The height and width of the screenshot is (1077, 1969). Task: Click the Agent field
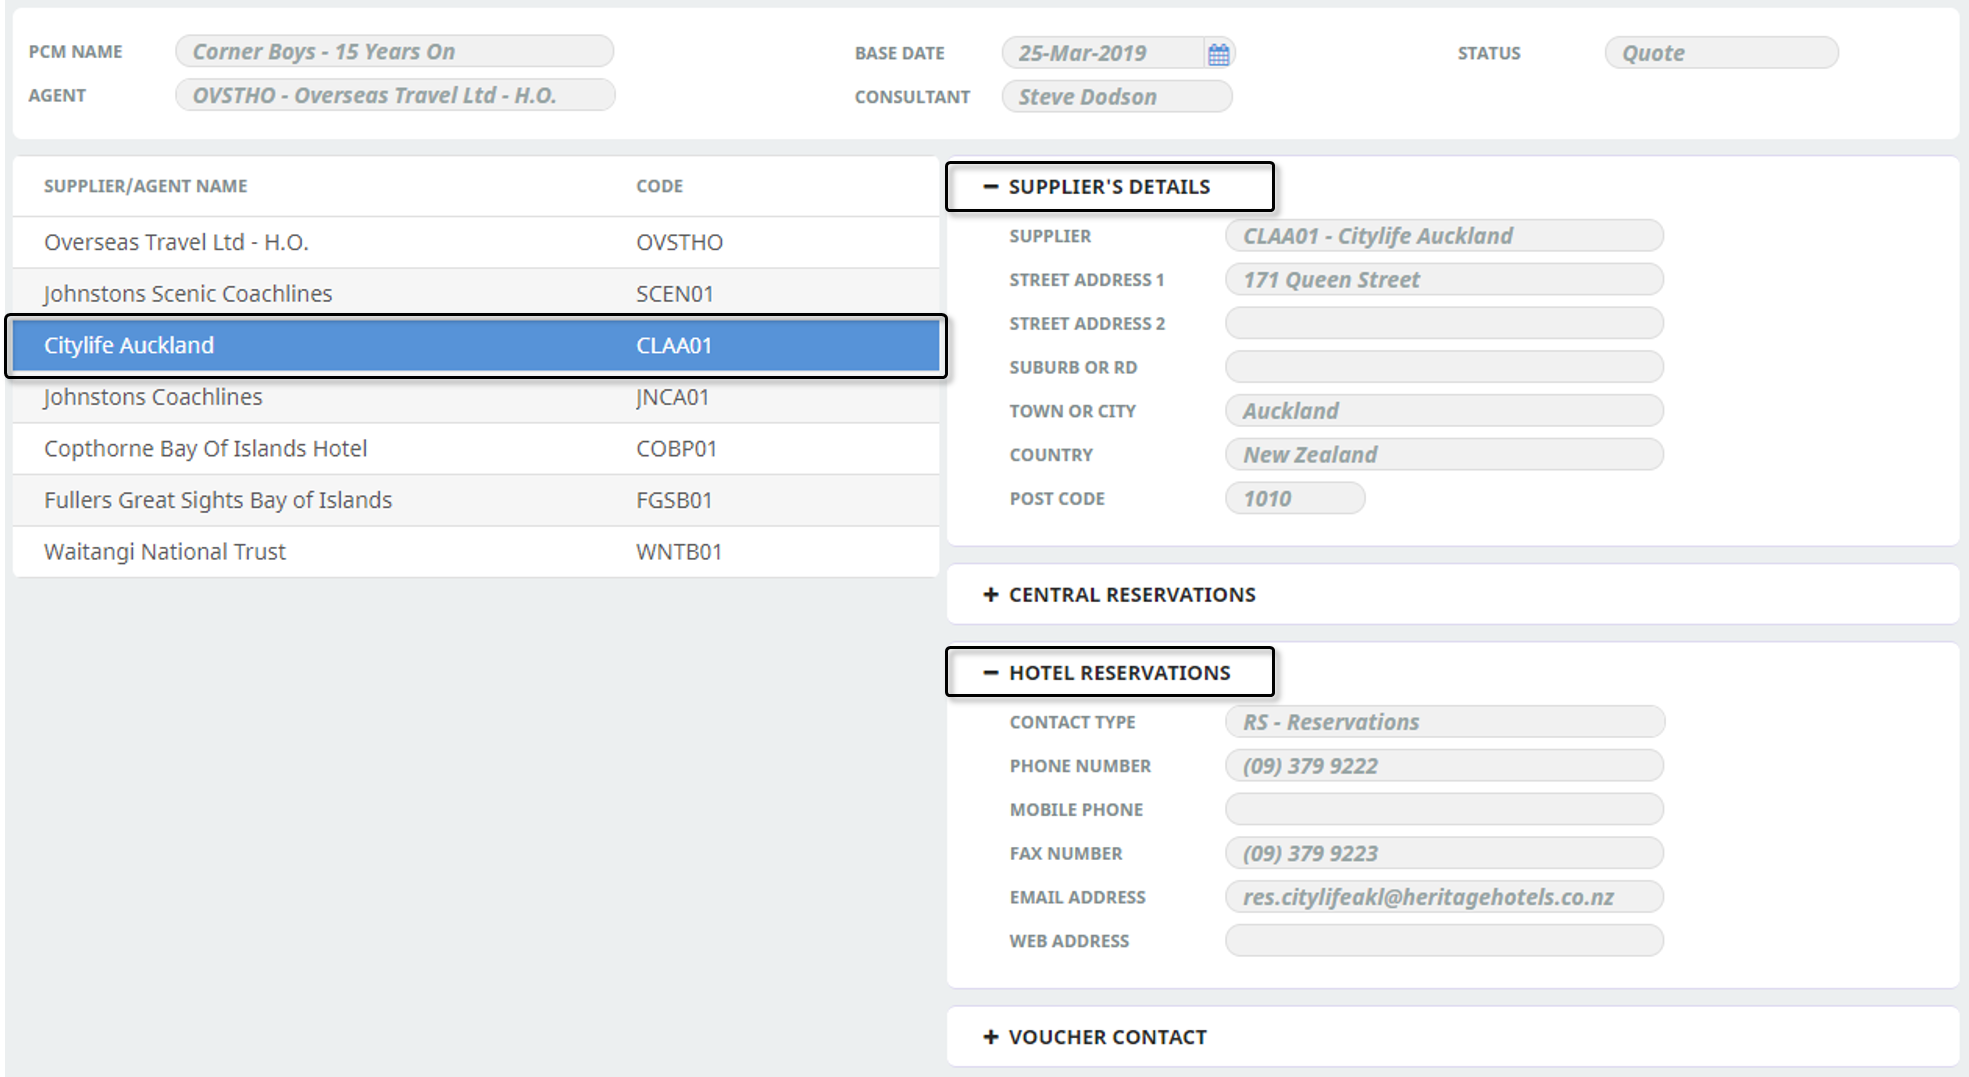click(395, 96)
